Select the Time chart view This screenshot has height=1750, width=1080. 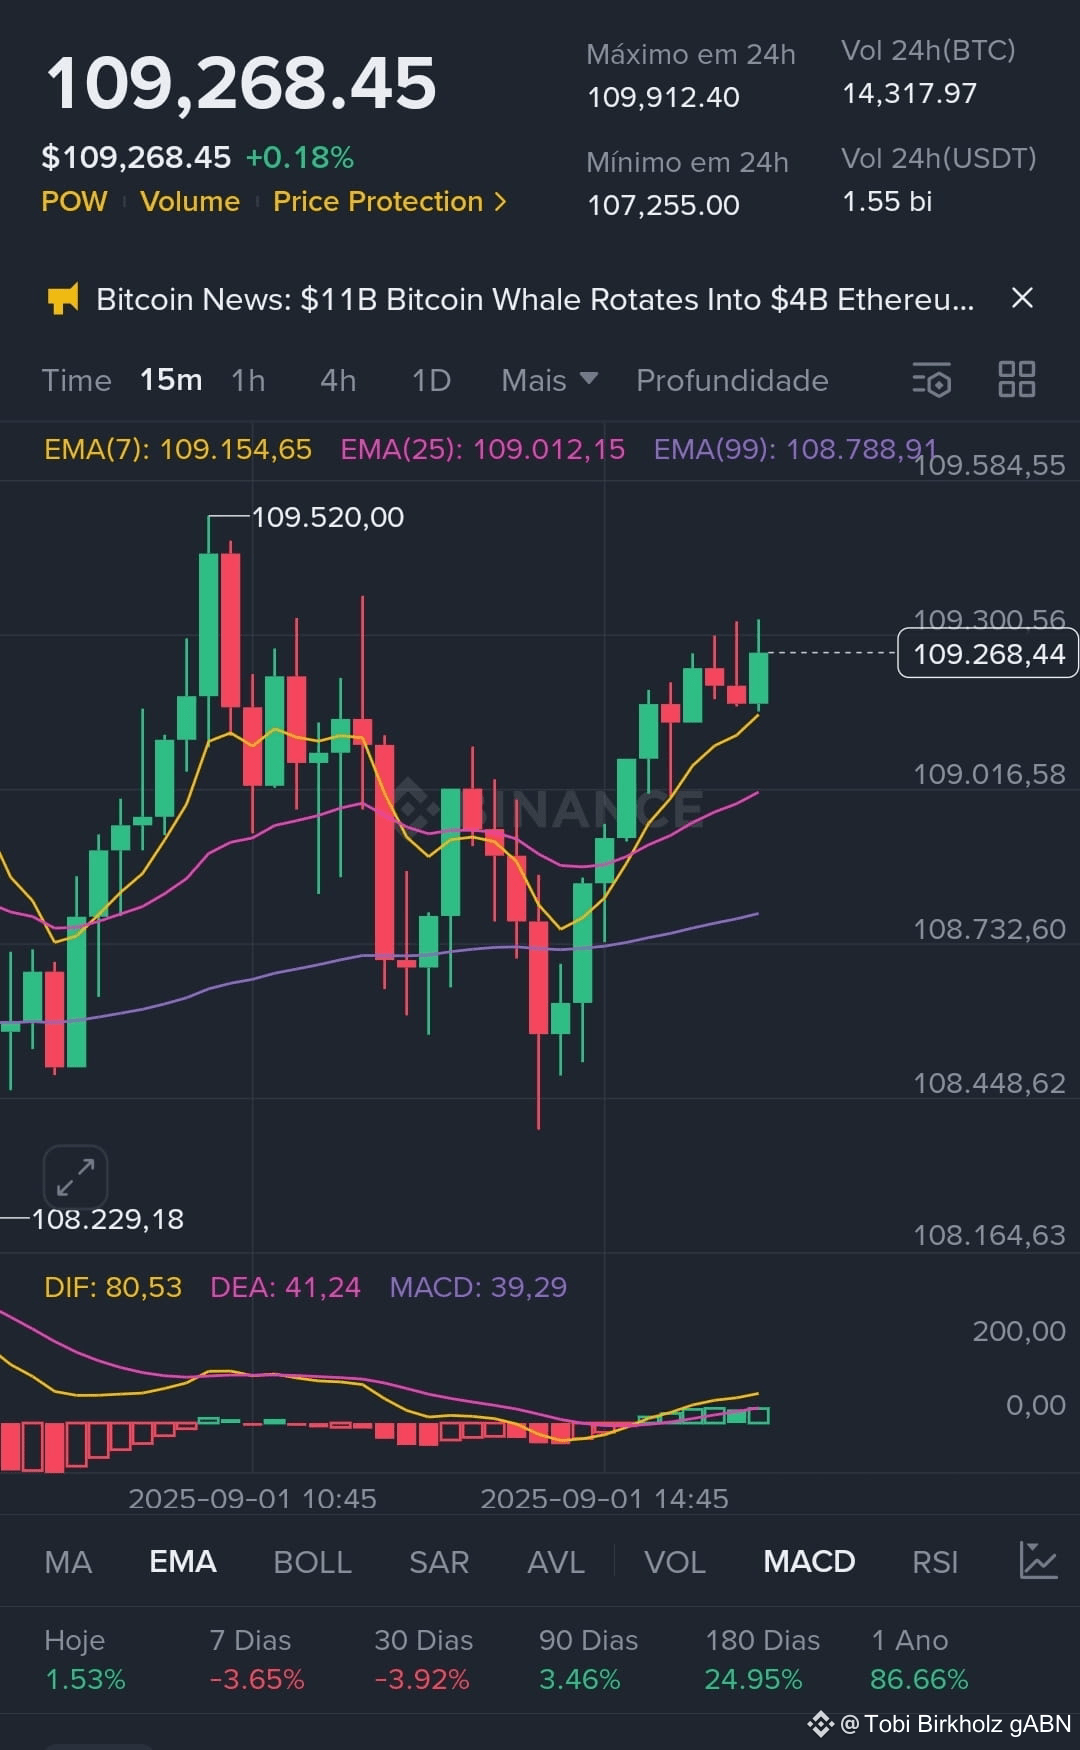coord(76,380)
